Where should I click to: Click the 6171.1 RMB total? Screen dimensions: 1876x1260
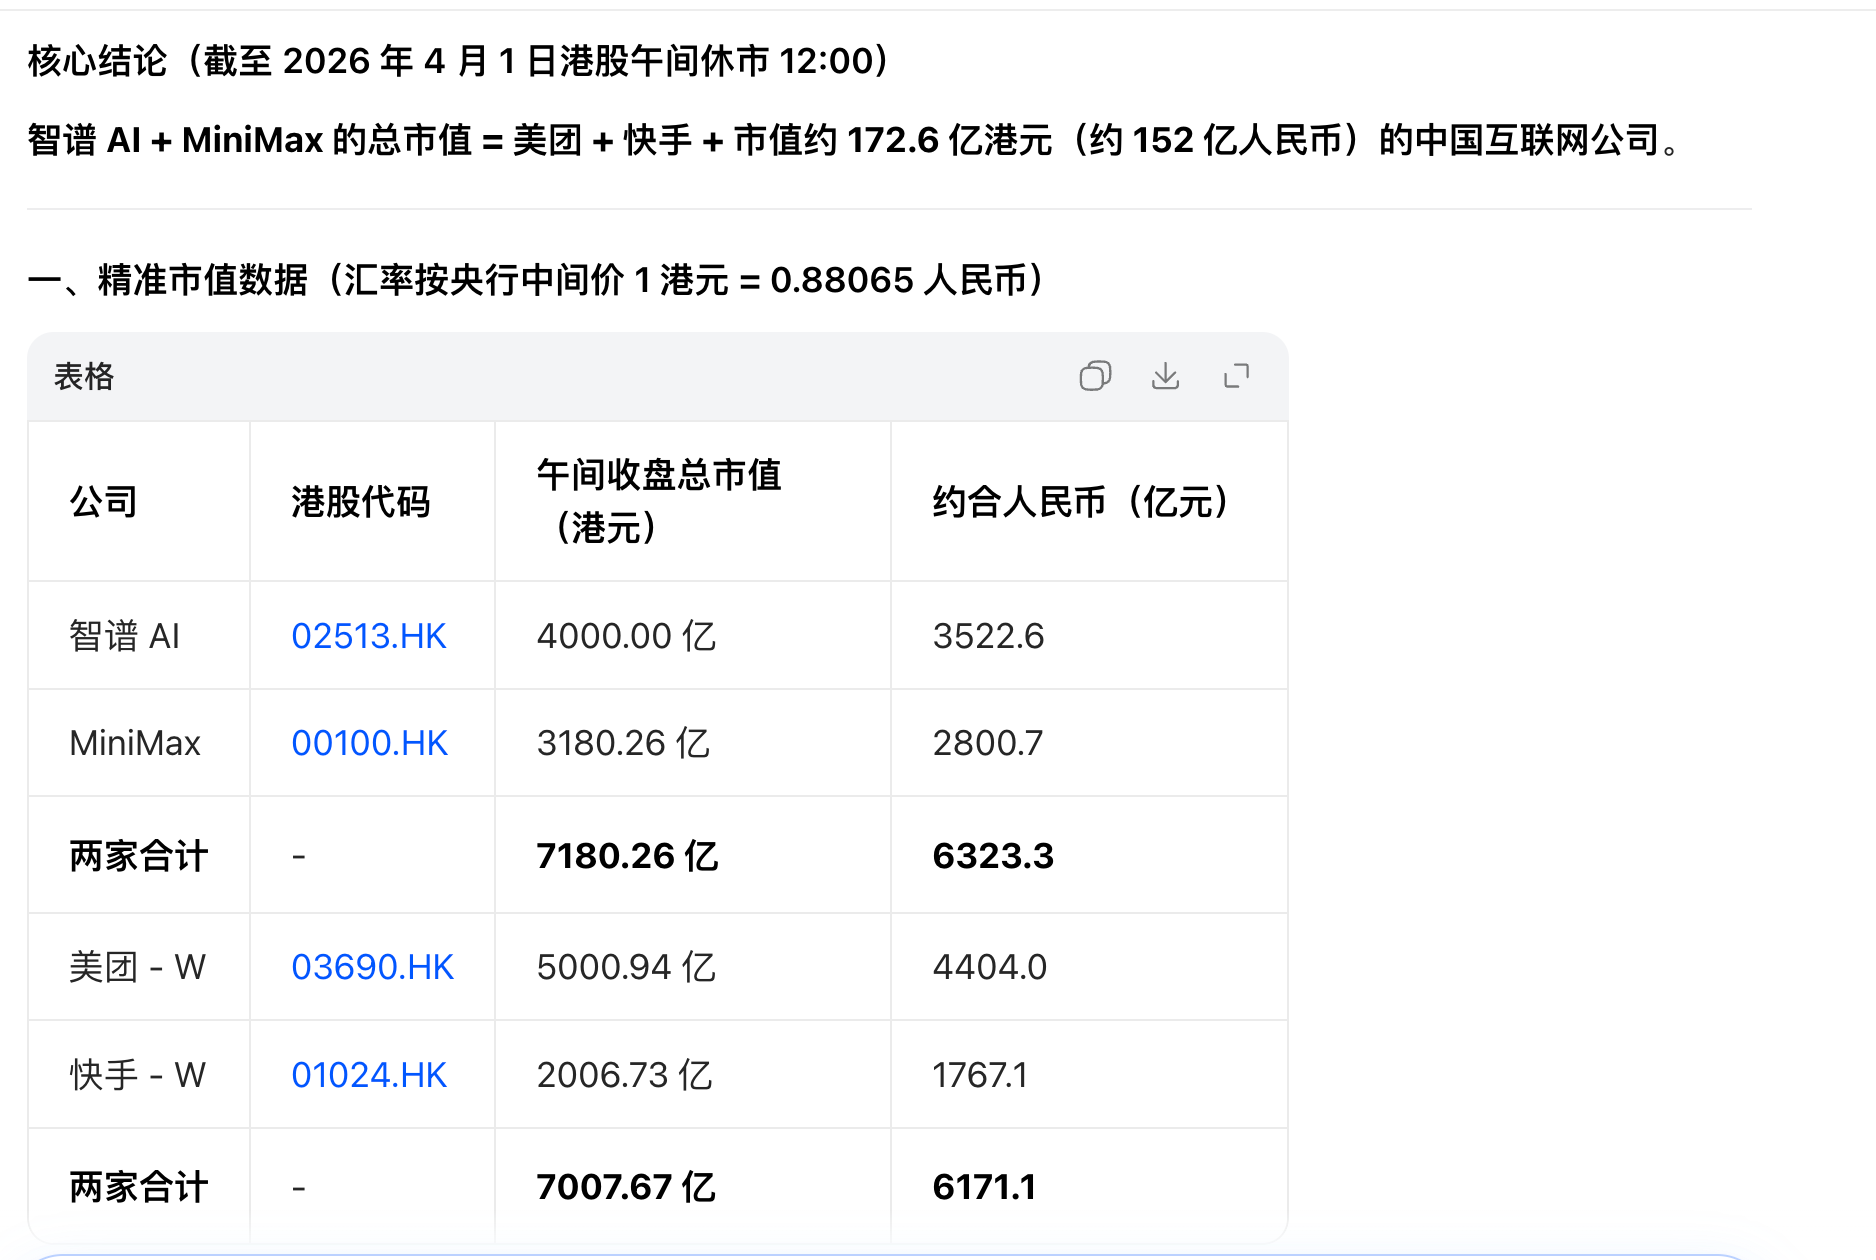pyautogui.click(x=984, y=1187)
